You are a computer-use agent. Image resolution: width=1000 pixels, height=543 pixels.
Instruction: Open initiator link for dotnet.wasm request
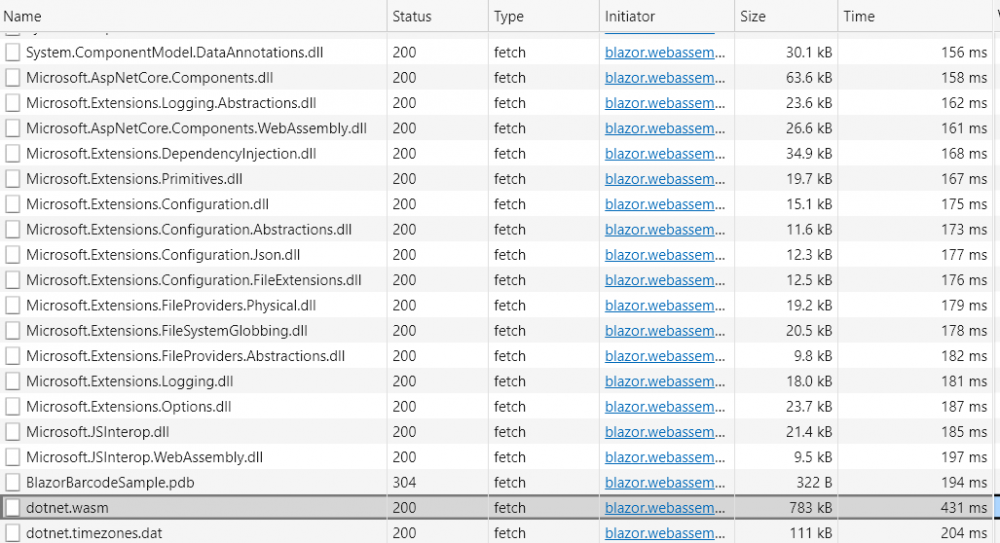coord(665,508)
